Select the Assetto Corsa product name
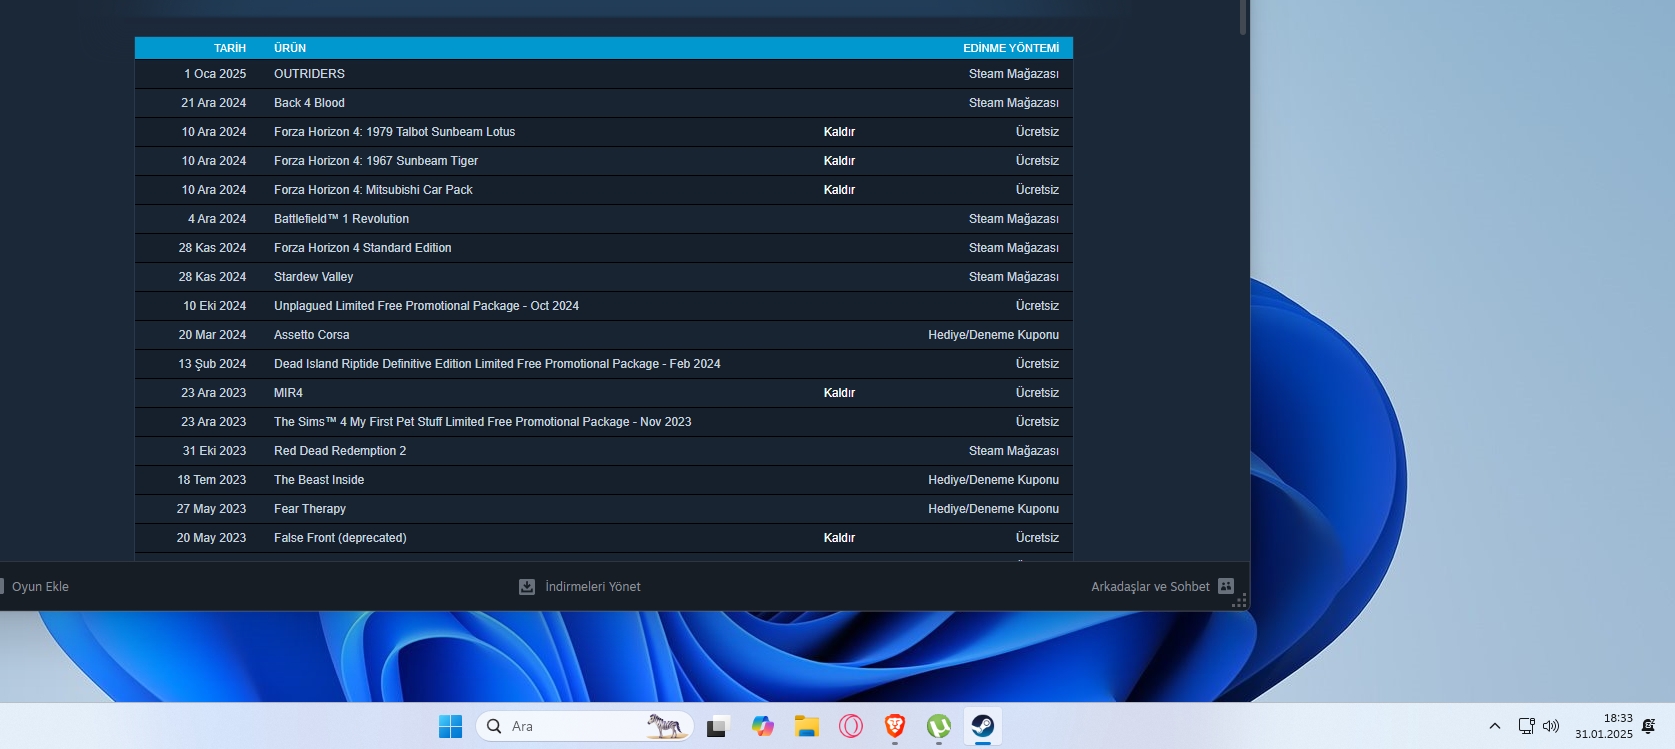This screenshot has height=749, width=1675. tap(312, 335)
